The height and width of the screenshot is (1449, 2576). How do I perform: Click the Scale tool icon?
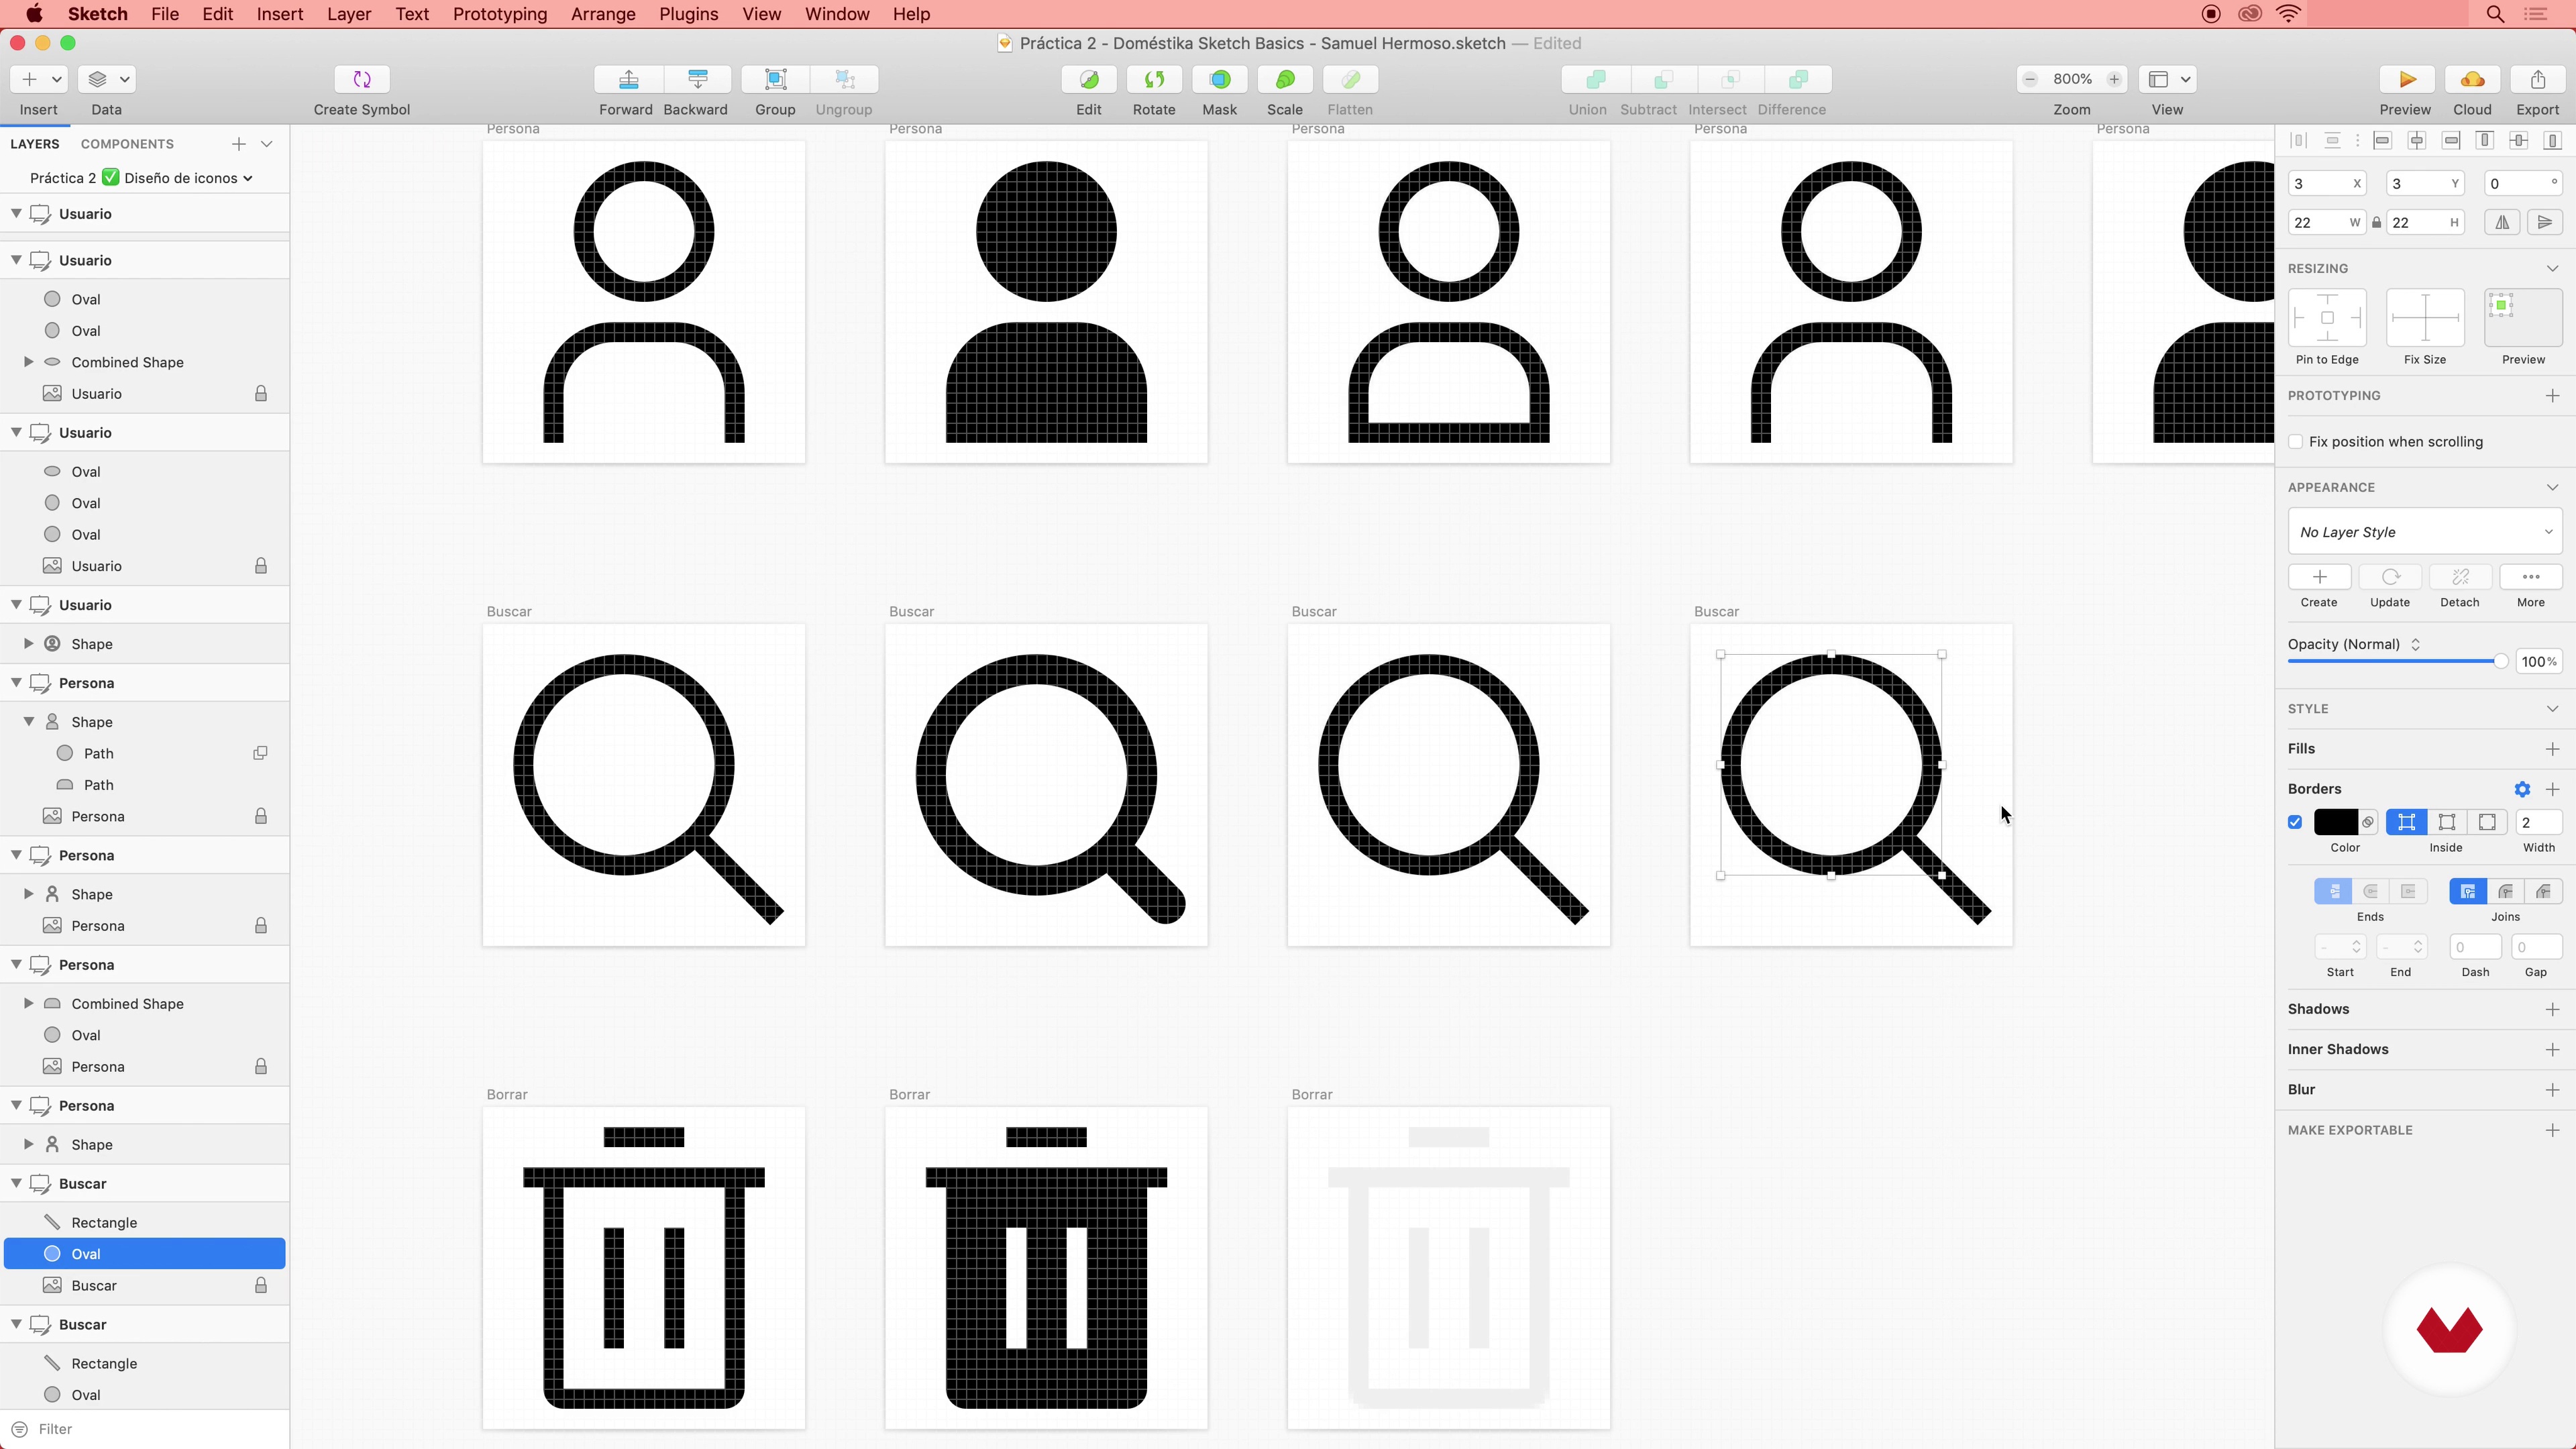(x=1285, y=79)
